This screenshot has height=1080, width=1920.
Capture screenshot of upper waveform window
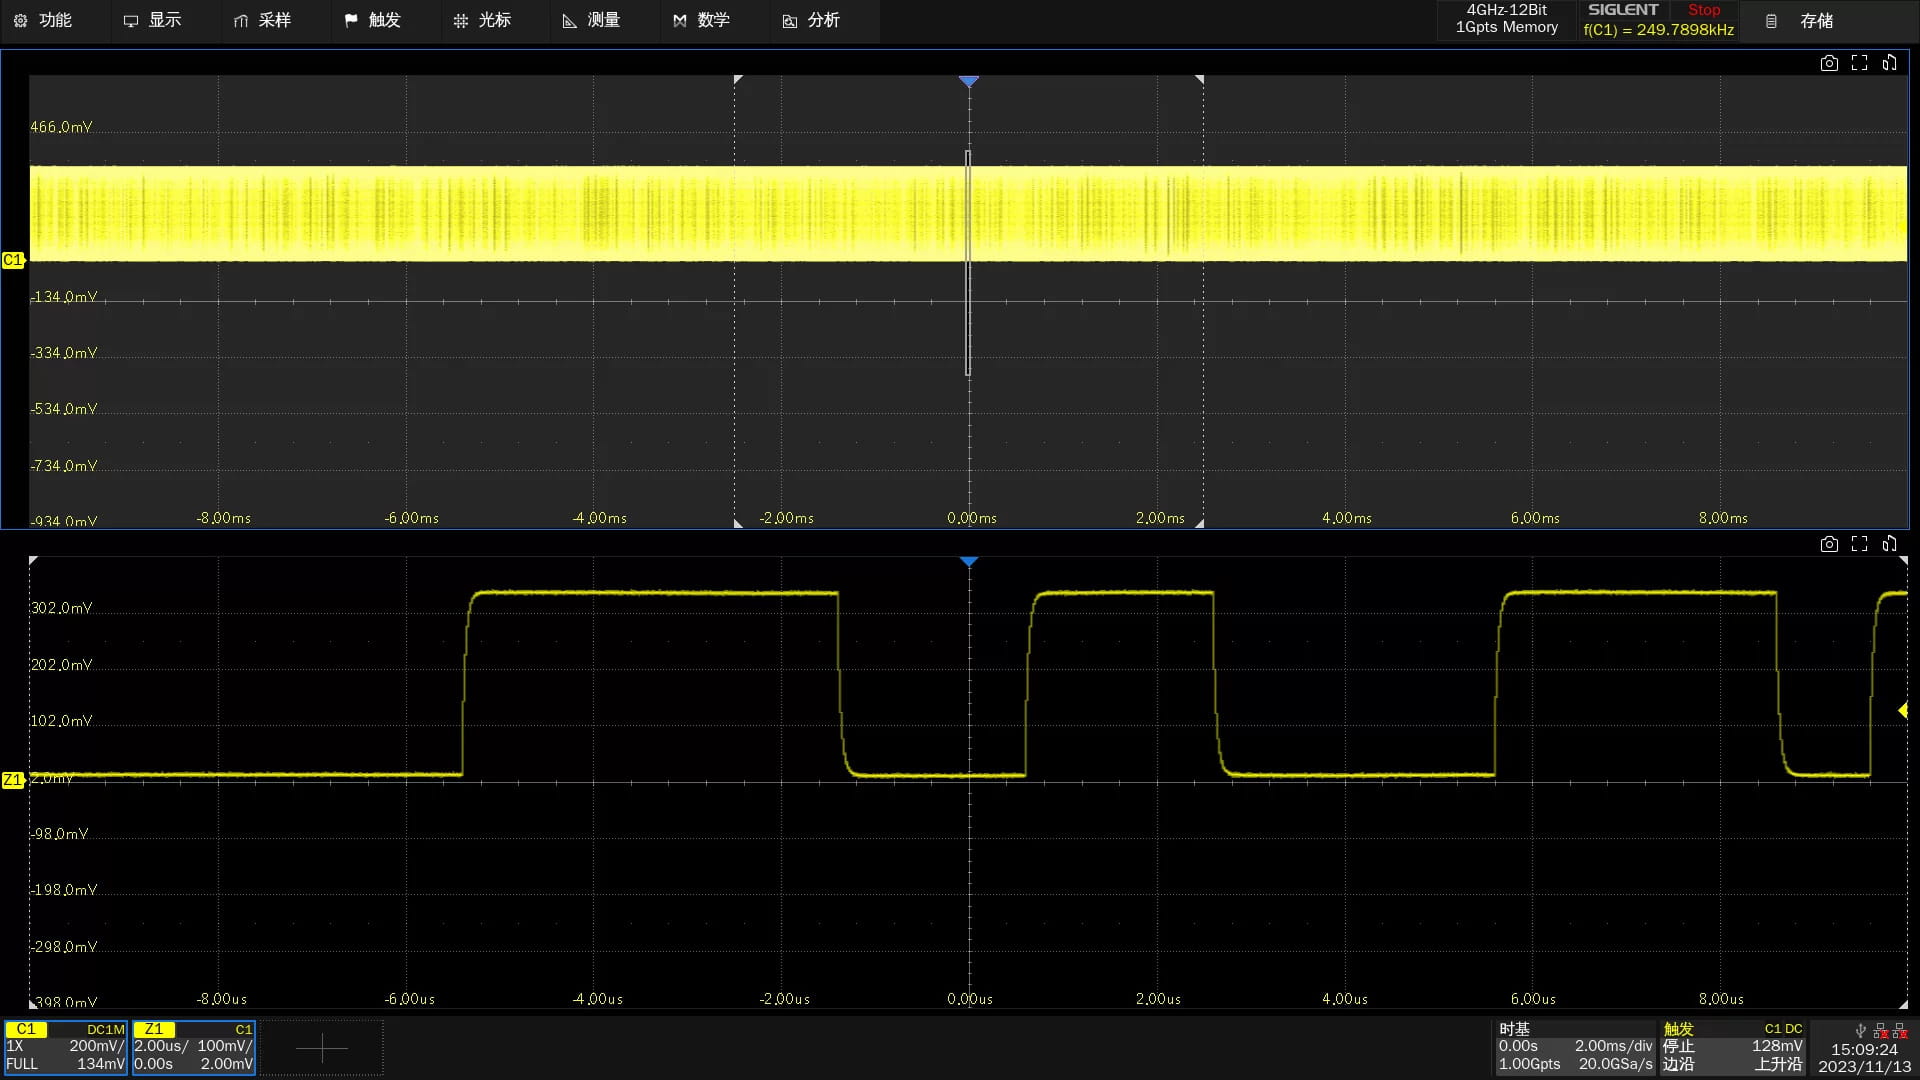point(1829,63)
